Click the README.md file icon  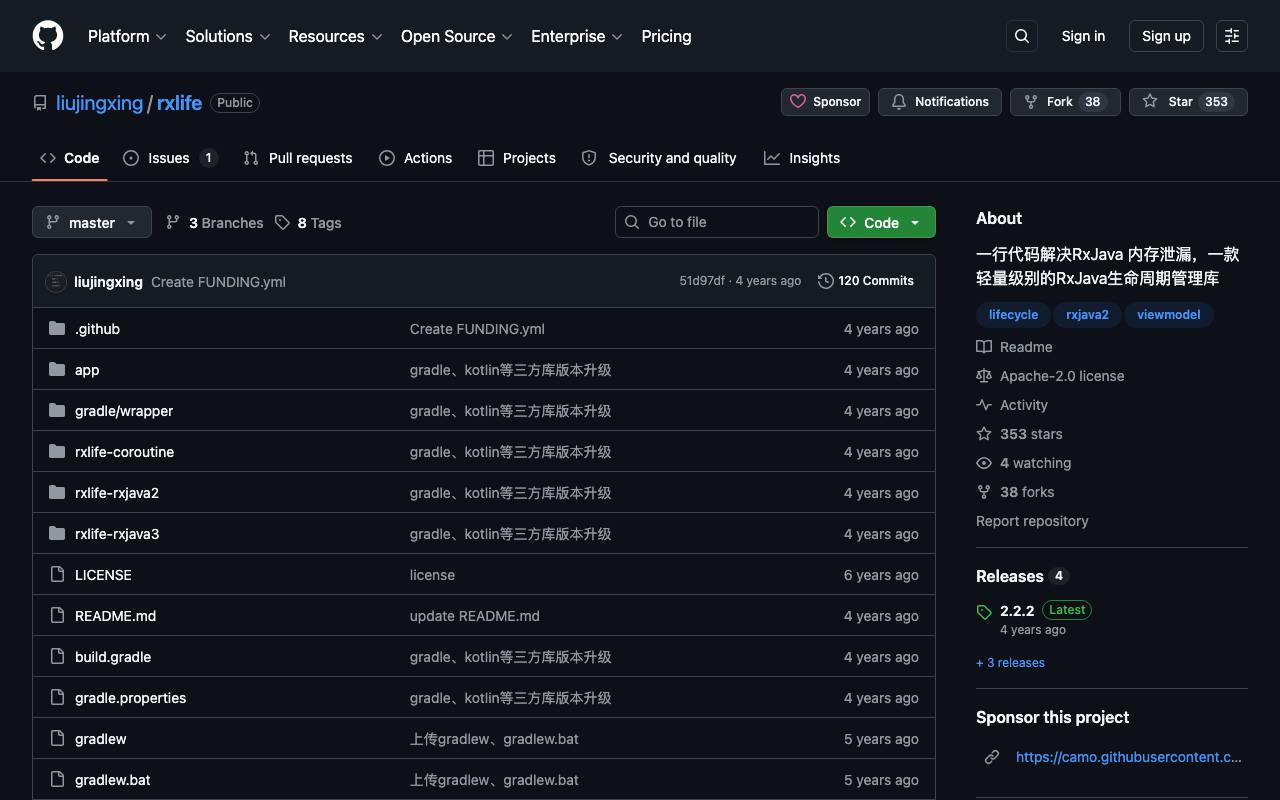tap(57, 616)
